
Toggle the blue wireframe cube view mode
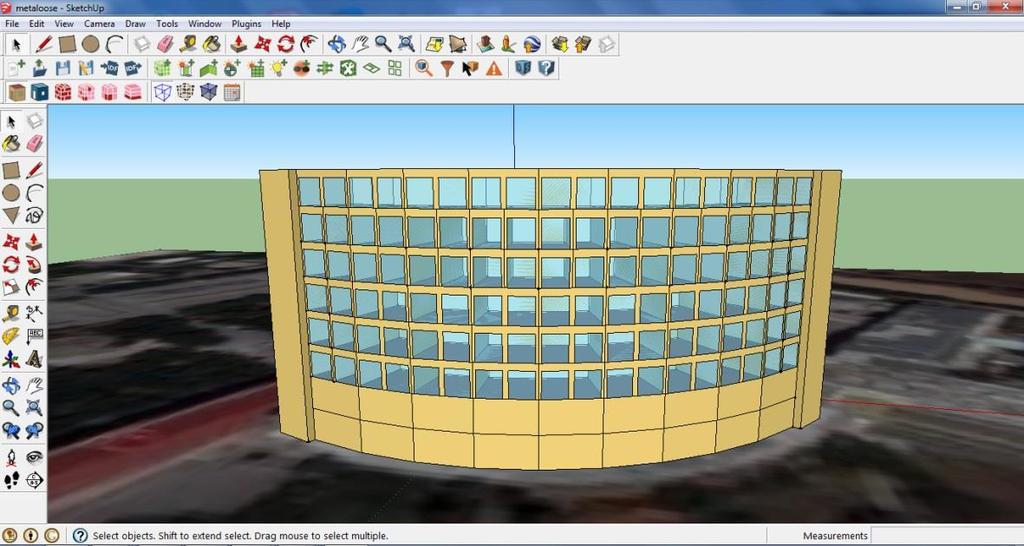click(162, 92)
